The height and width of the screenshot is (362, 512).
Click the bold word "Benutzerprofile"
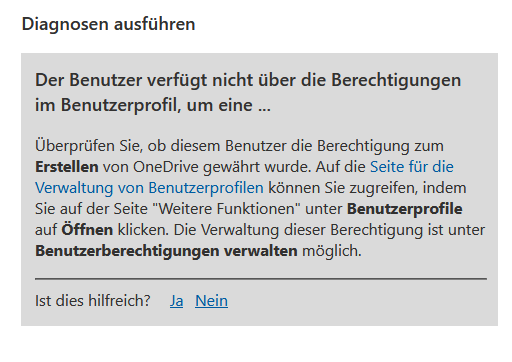(x=405, y=209)
